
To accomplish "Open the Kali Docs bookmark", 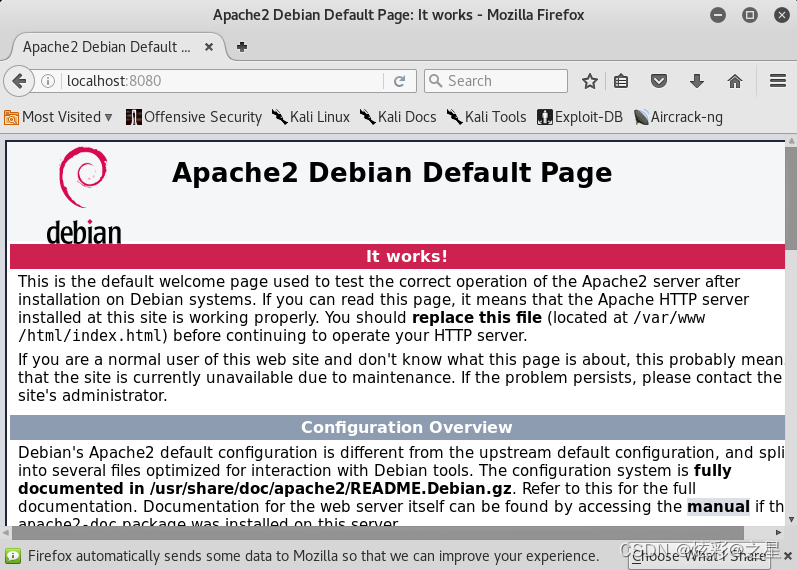I will click(x=398, y=117).
